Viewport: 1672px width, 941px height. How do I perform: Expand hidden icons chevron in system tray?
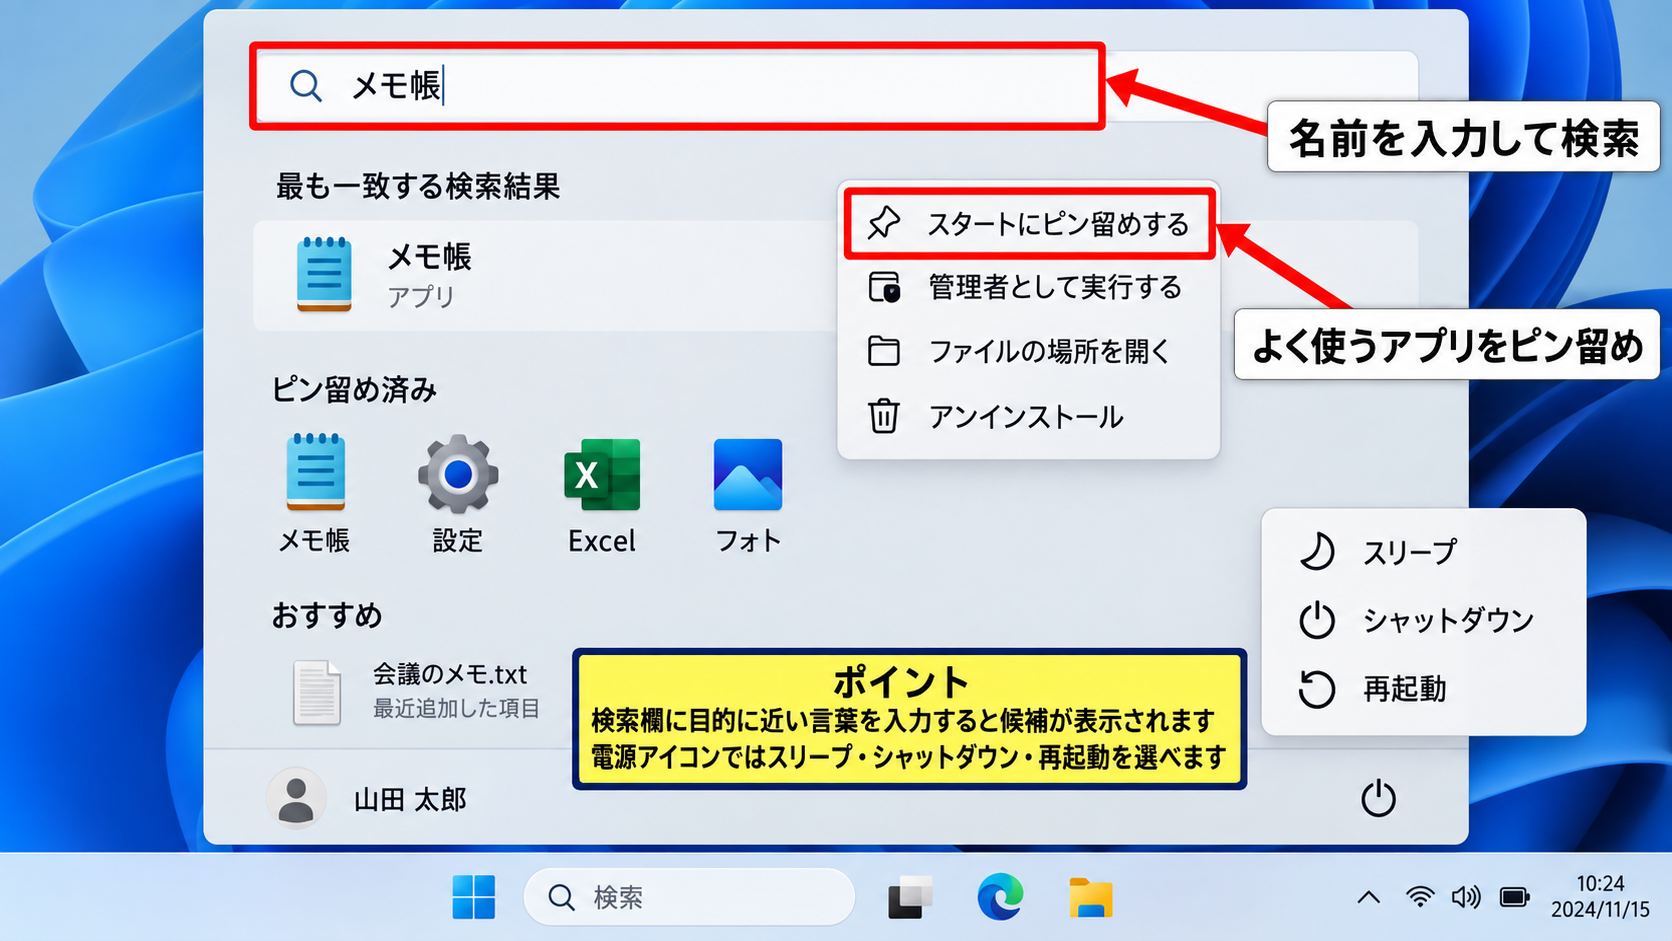pos(1369,897)
